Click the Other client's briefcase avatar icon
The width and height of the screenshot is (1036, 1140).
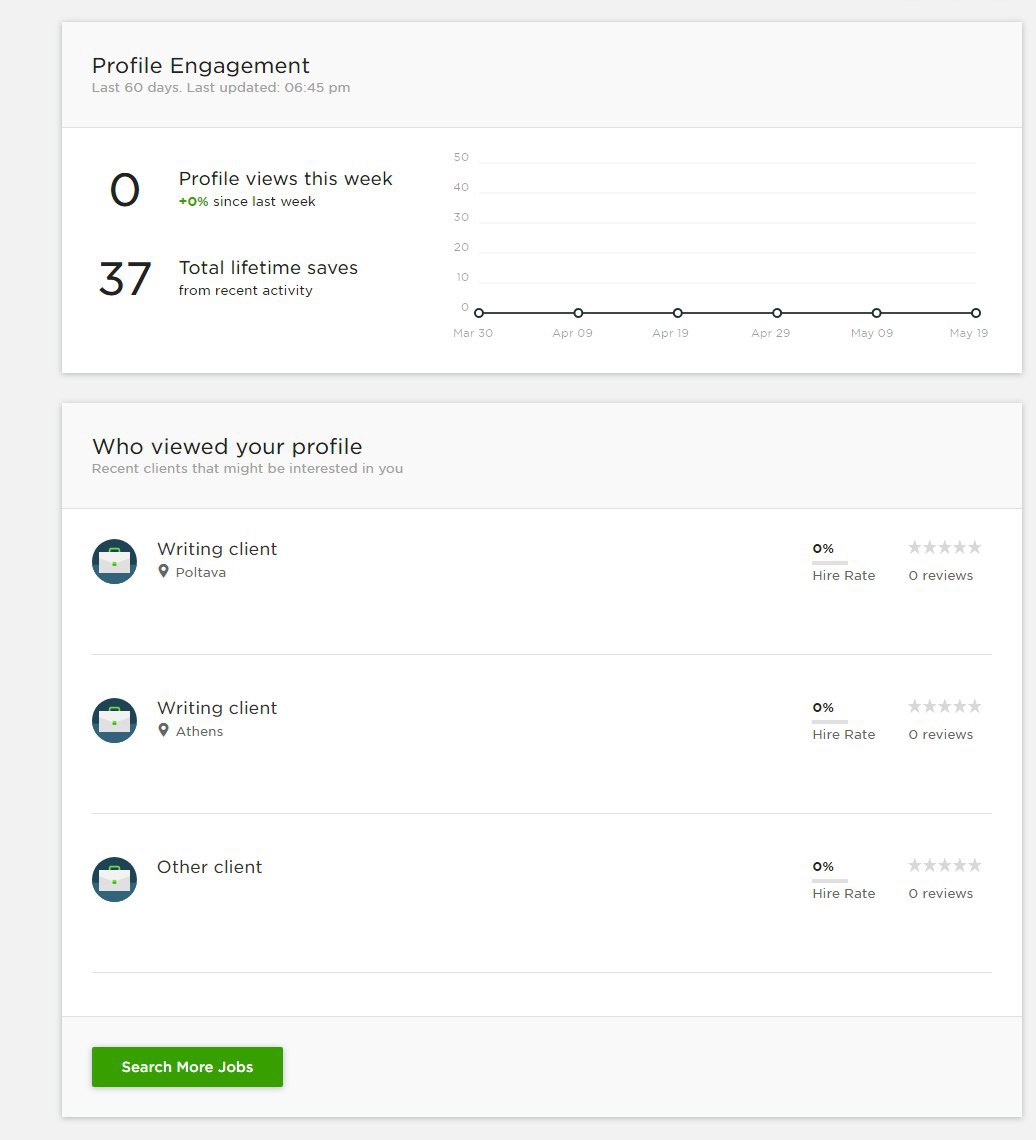click(114, 880)
